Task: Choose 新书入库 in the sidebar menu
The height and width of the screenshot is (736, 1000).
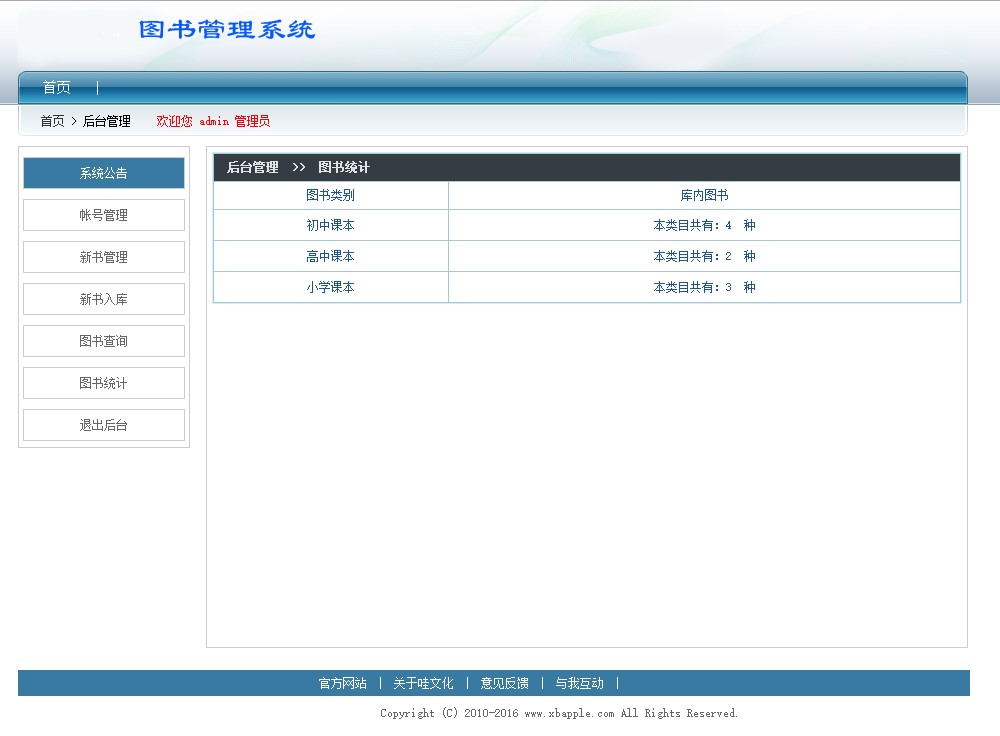Action: (x=104, y=299)
